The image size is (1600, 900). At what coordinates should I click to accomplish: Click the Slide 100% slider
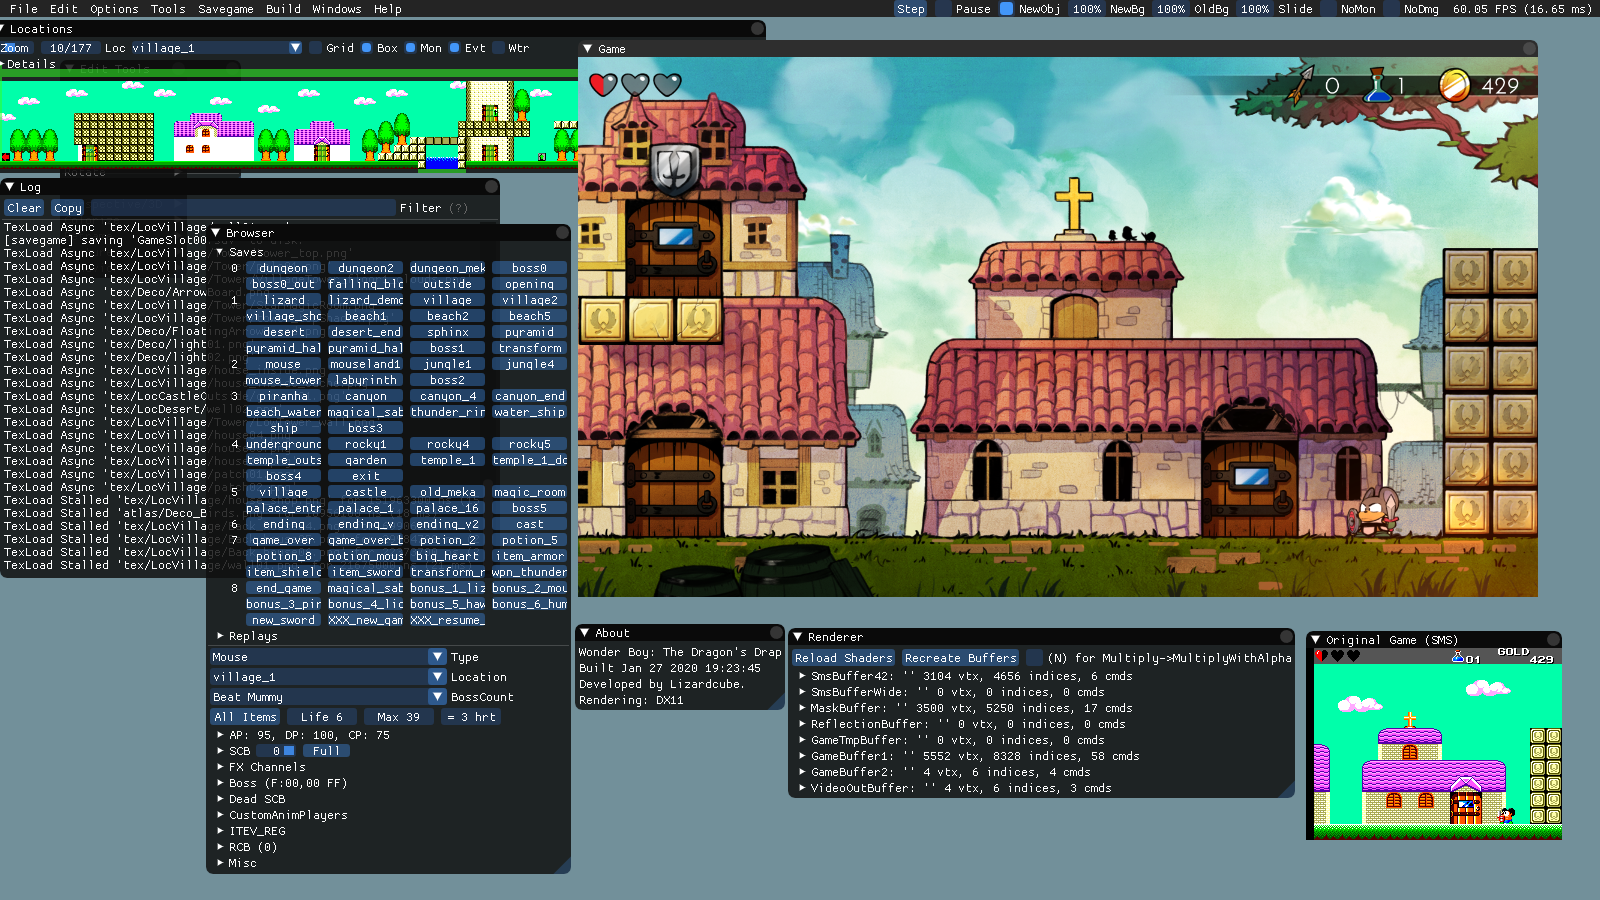click(x=1255, y=9)
